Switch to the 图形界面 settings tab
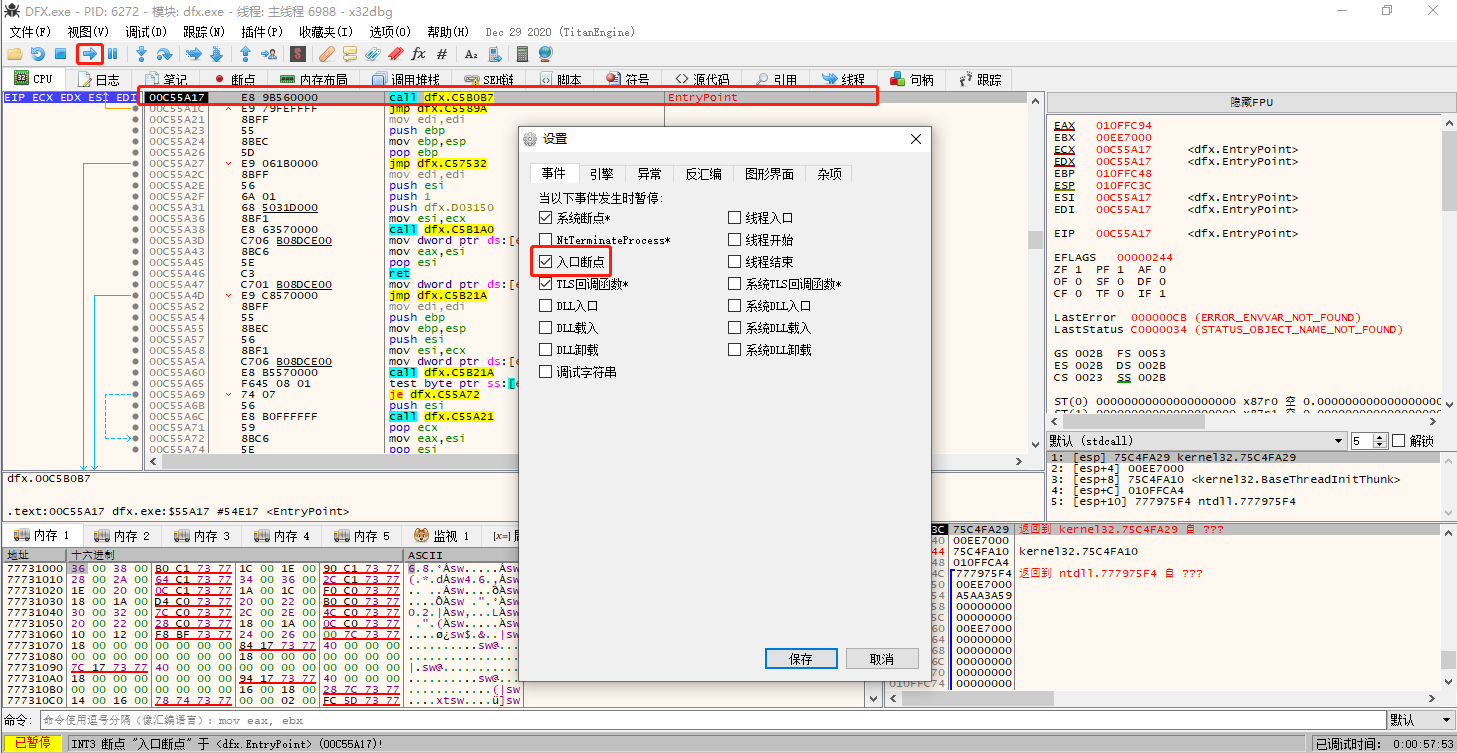Screen dimensions: 1457x753 tap(769, 174)
